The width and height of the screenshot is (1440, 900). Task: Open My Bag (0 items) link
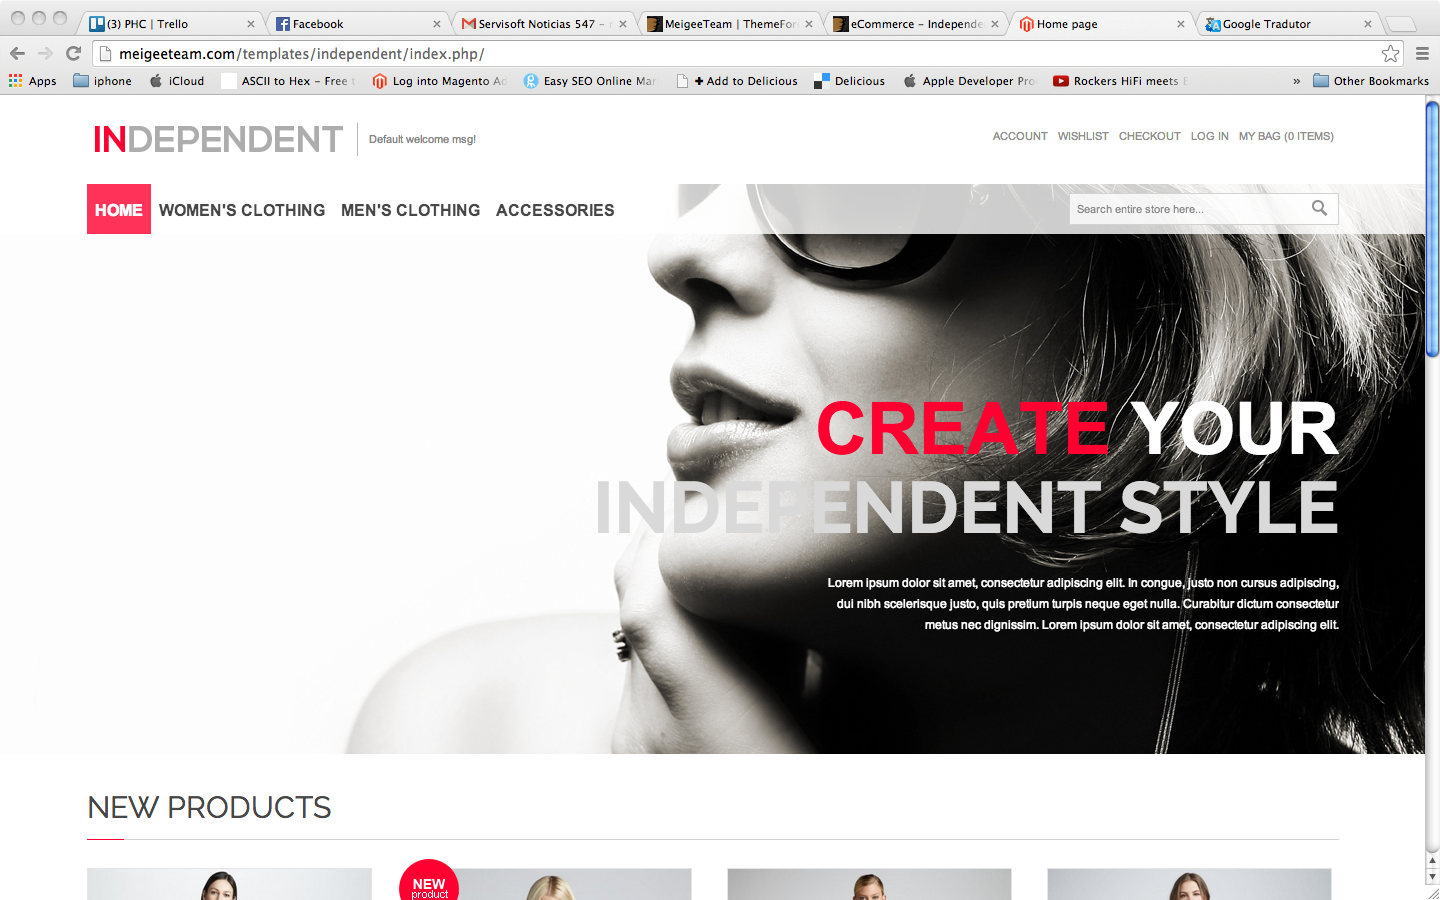[1285, 136]
